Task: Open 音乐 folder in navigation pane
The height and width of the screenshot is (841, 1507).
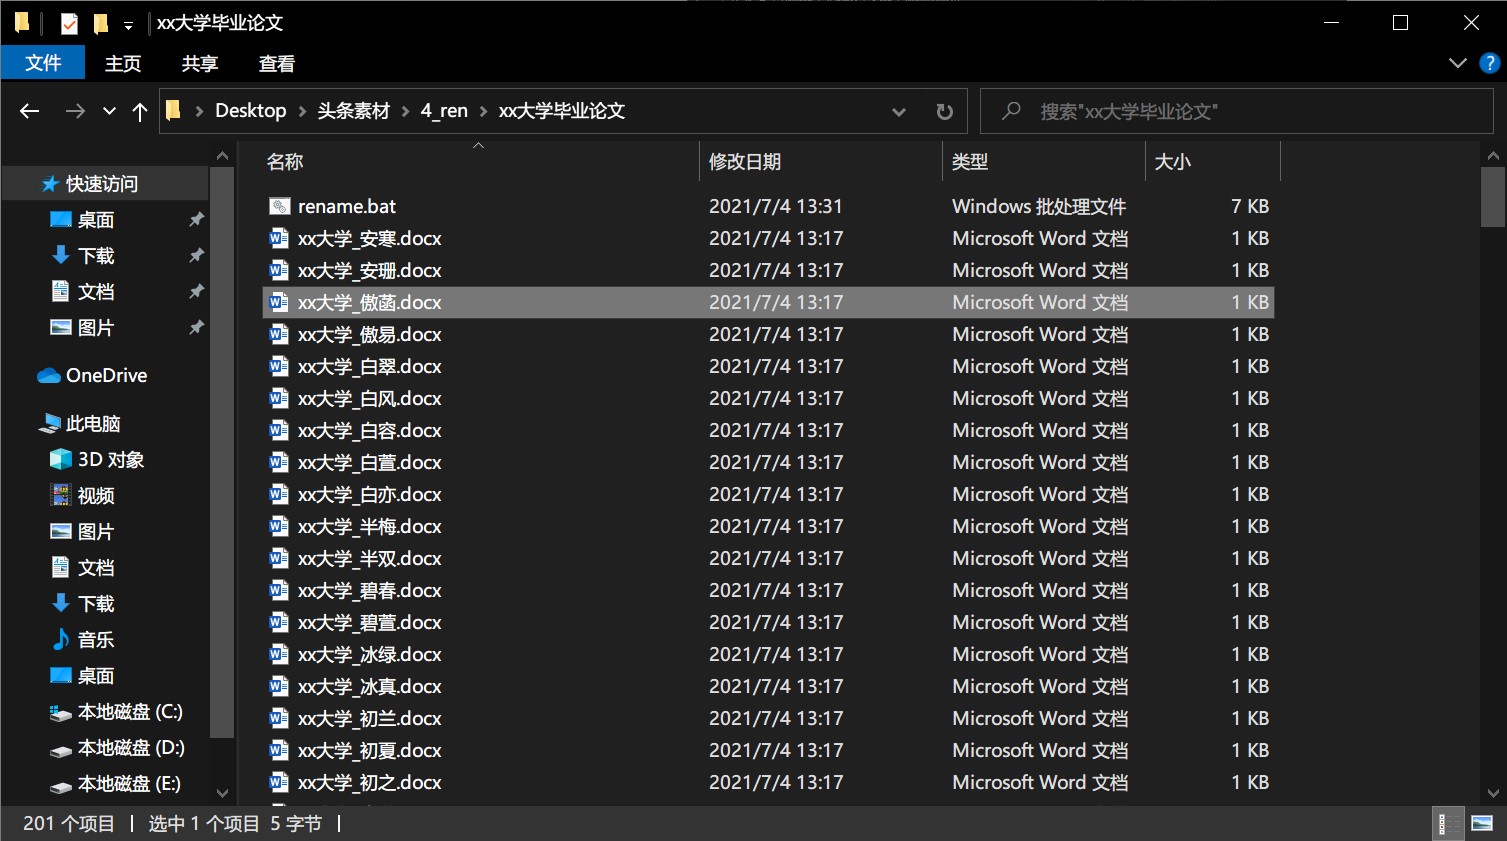Action: tap(96, 640)
